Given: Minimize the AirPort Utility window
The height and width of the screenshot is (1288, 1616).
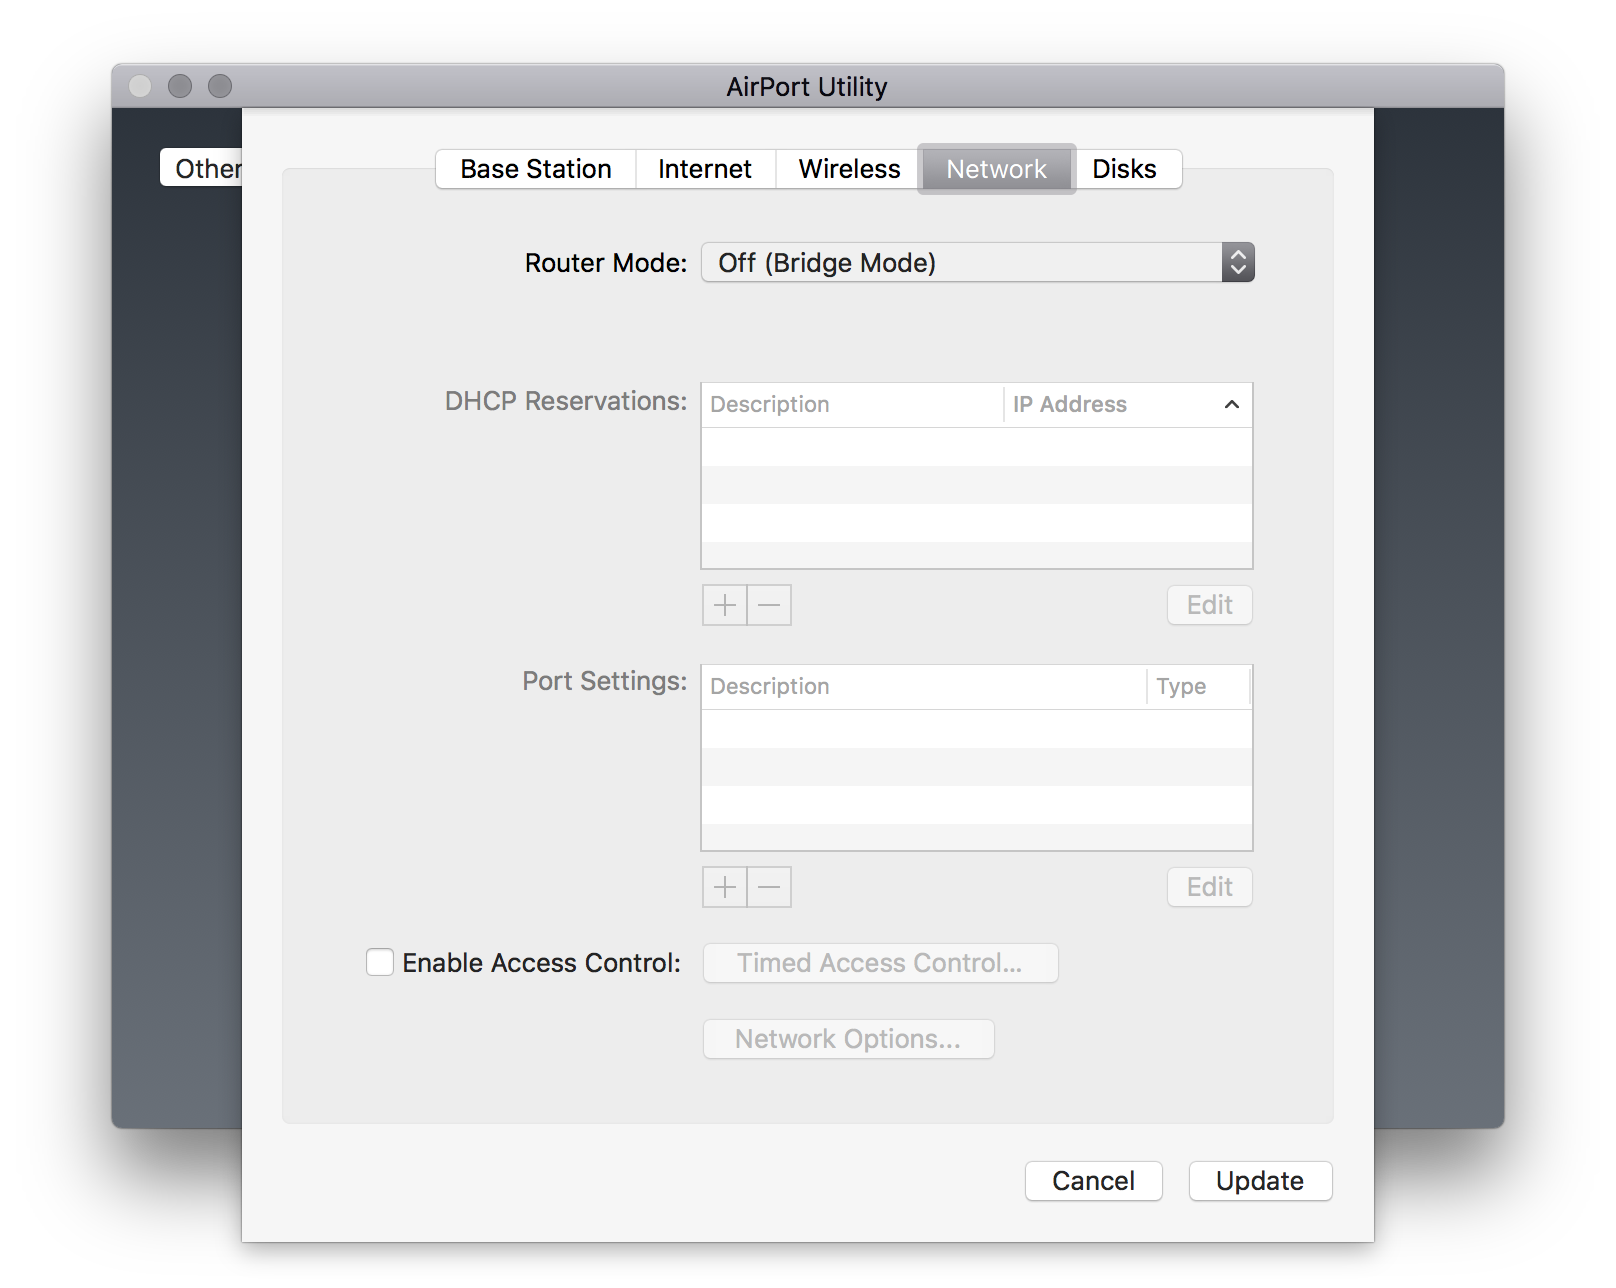Looking at the screenshot, I should click(x=180, y=87).
